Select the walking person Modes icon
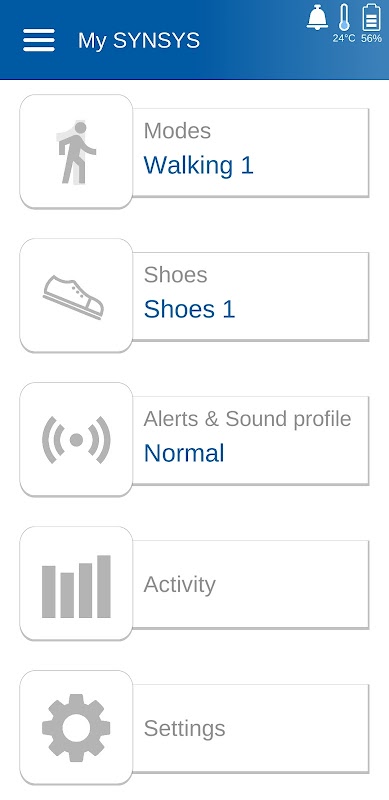 (76, 152)
